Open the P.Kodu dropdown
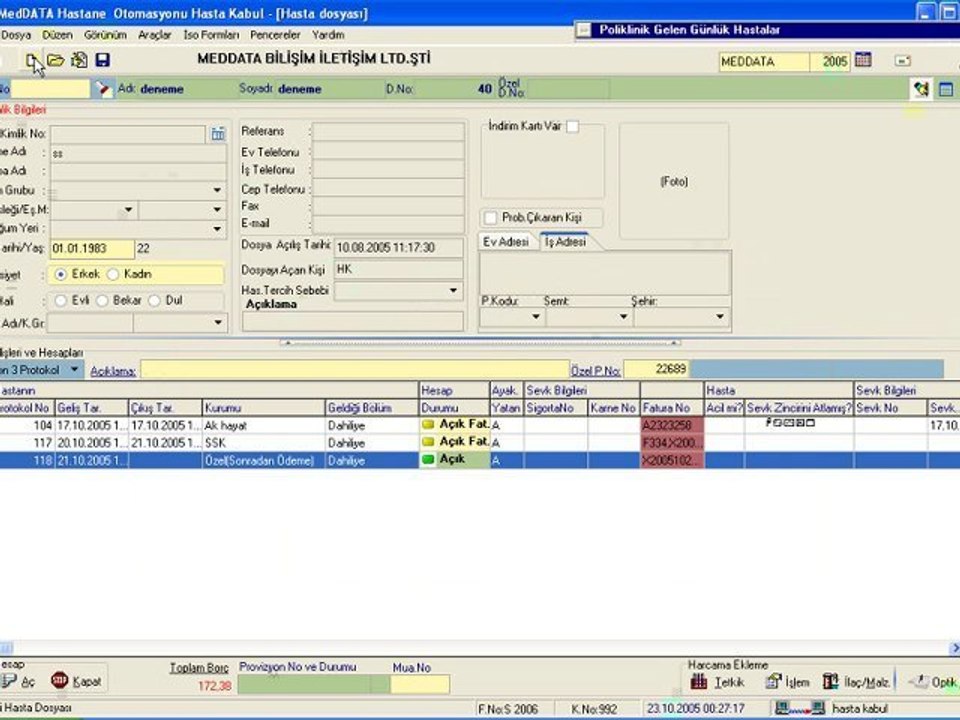 click(x=536, y=317)
